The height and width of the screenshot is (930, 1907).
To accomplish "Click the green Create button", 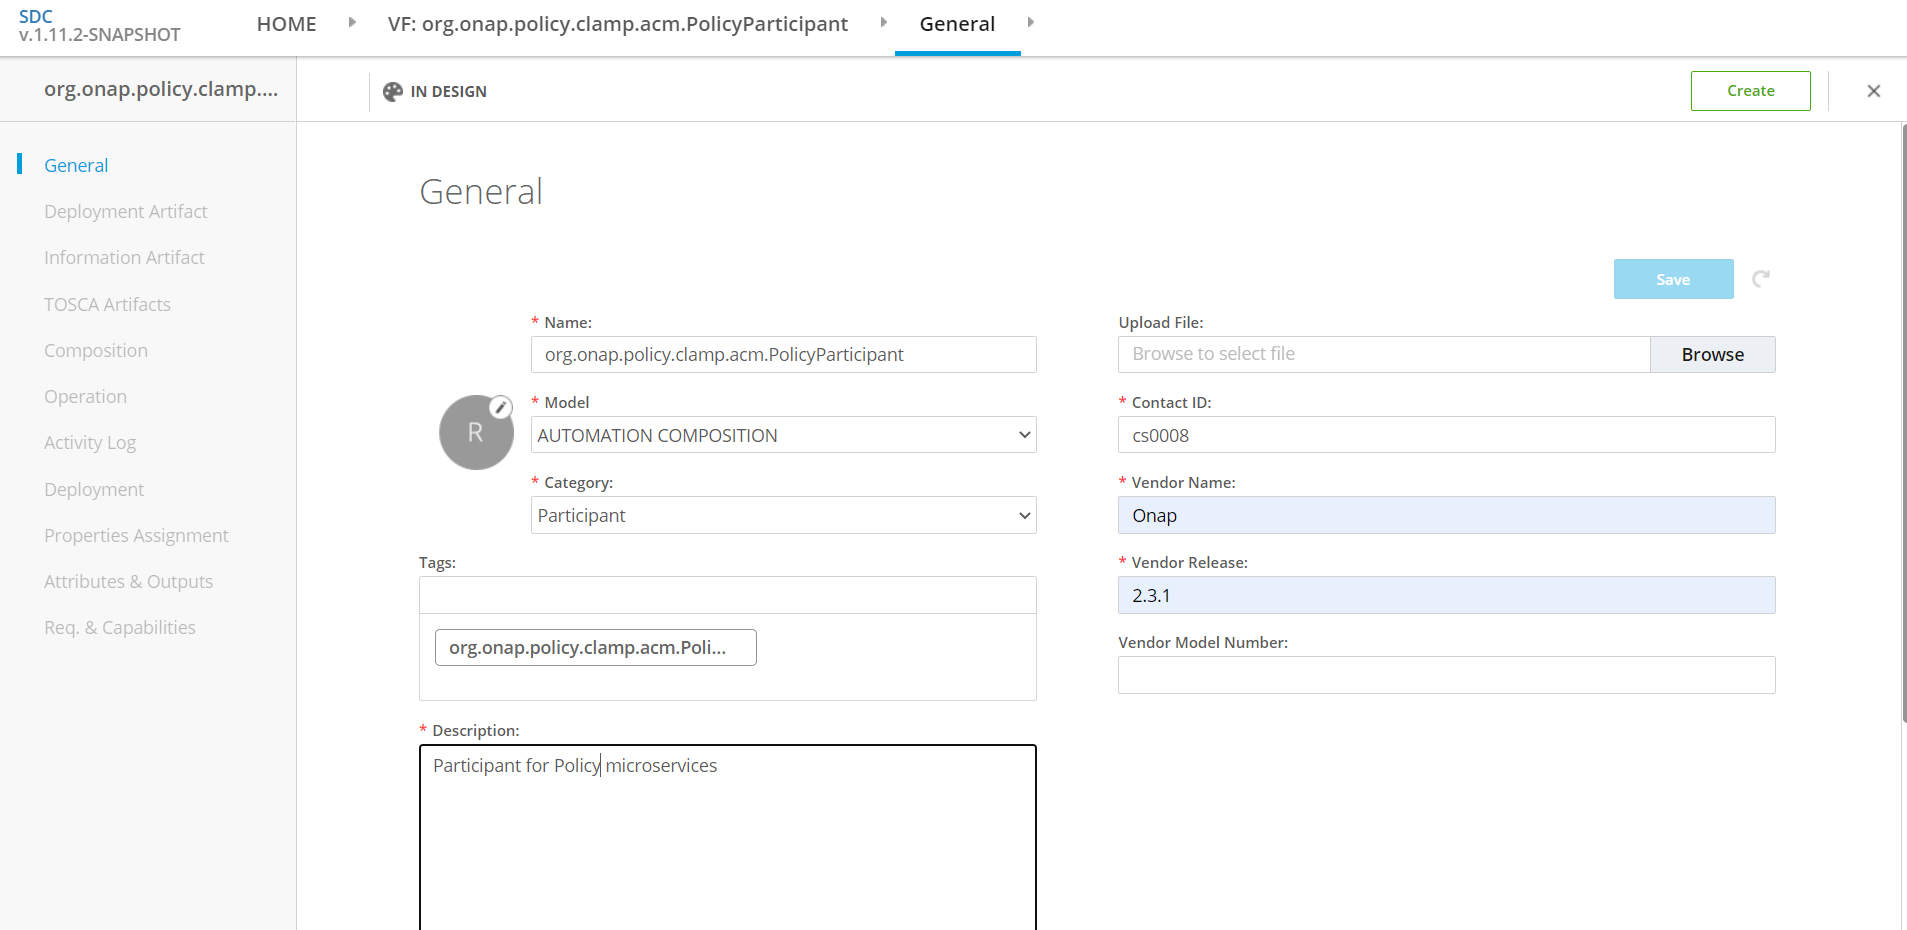I will tap(1750, 91).
